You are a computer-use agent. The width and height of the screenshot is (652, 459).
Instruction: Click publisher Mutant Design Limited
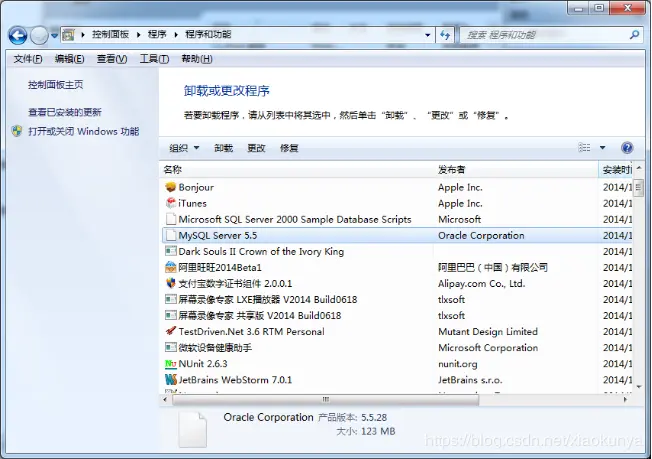pyautogui.click(x=488, y=331)
